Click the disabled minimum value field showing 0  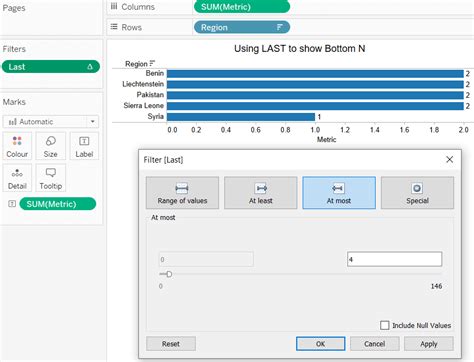click(206, 259)
